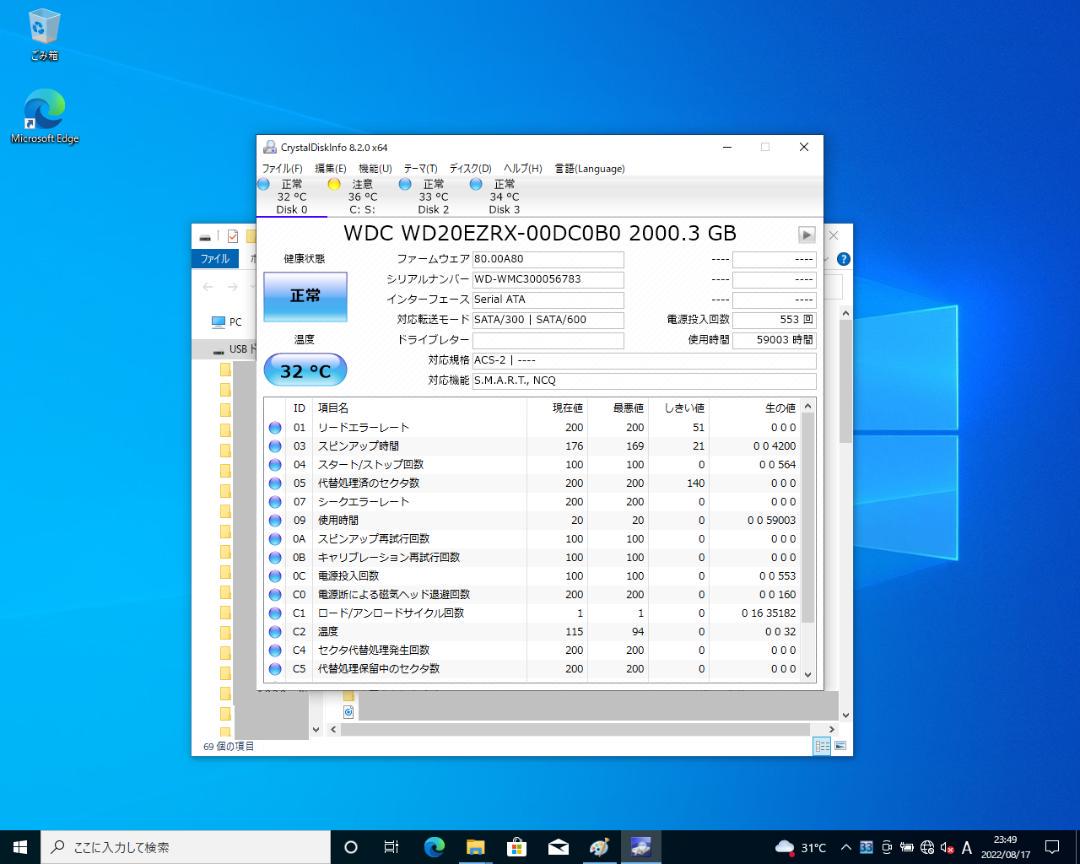Image resolution: width=1080 pixels, height=864 pixels.
Task: Click CrystalDiskInfo title bar app icon
Action: click(x=270, y=147)
